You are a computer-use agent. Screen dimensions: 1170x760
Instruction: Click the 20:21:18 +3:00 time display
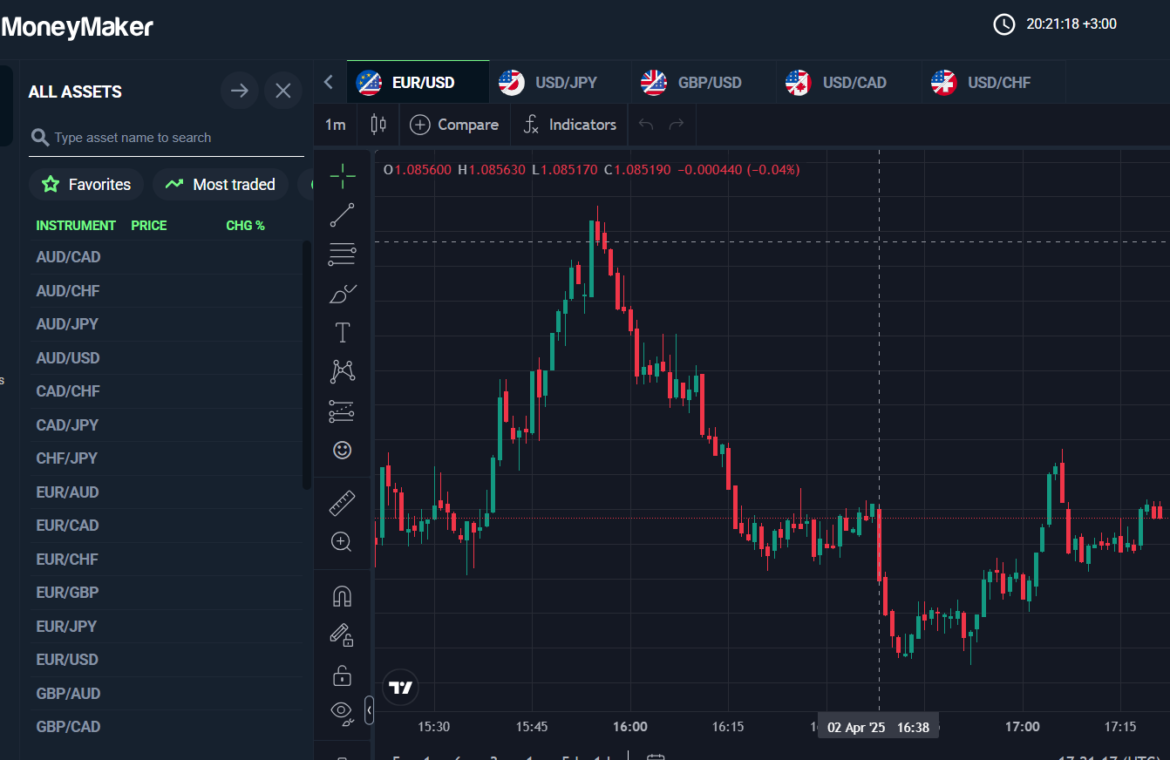pyautogui.click(x=1071, y=24)
